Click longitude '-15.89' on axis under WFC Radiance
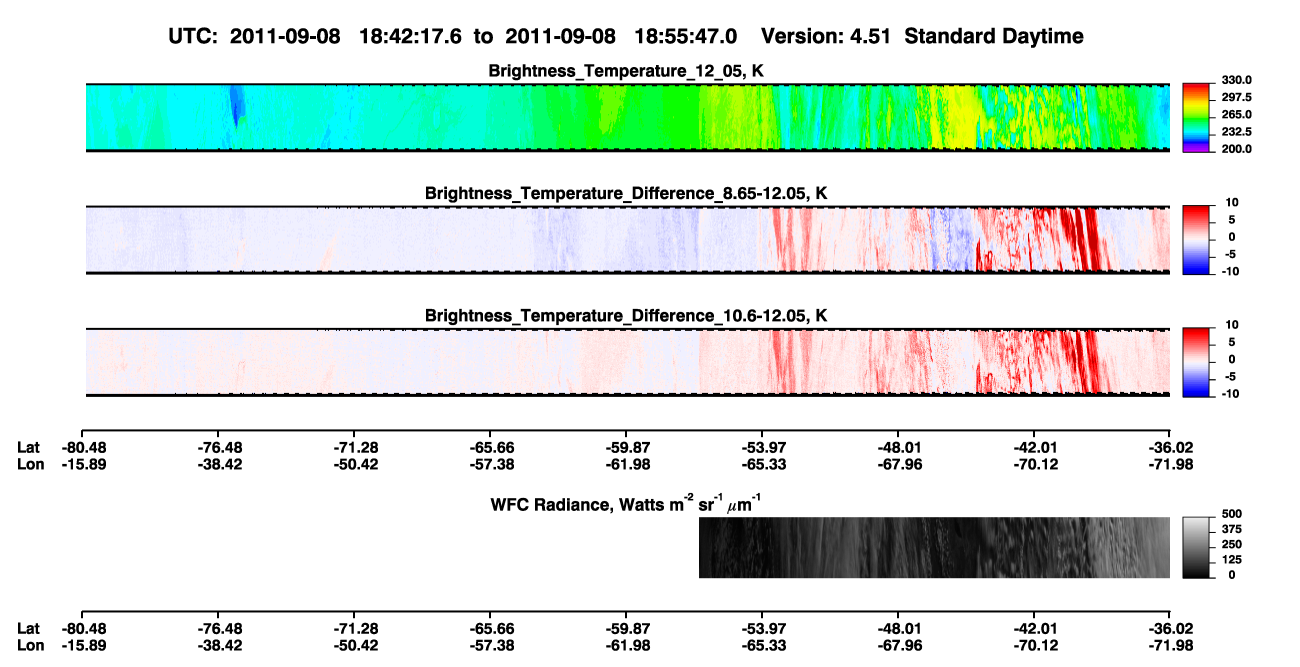The width and height of the screenshot is (1300, 667). (x=82, y=644)
